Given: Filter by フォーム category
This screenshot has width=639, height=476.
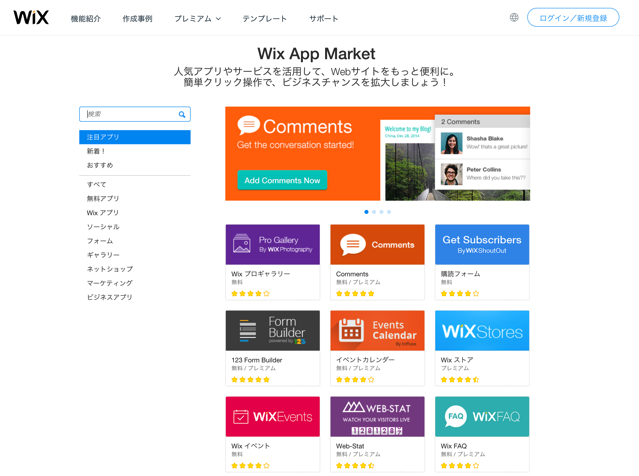Looking at the screenshot, I should pyautogui.click(x=100, y=241).
